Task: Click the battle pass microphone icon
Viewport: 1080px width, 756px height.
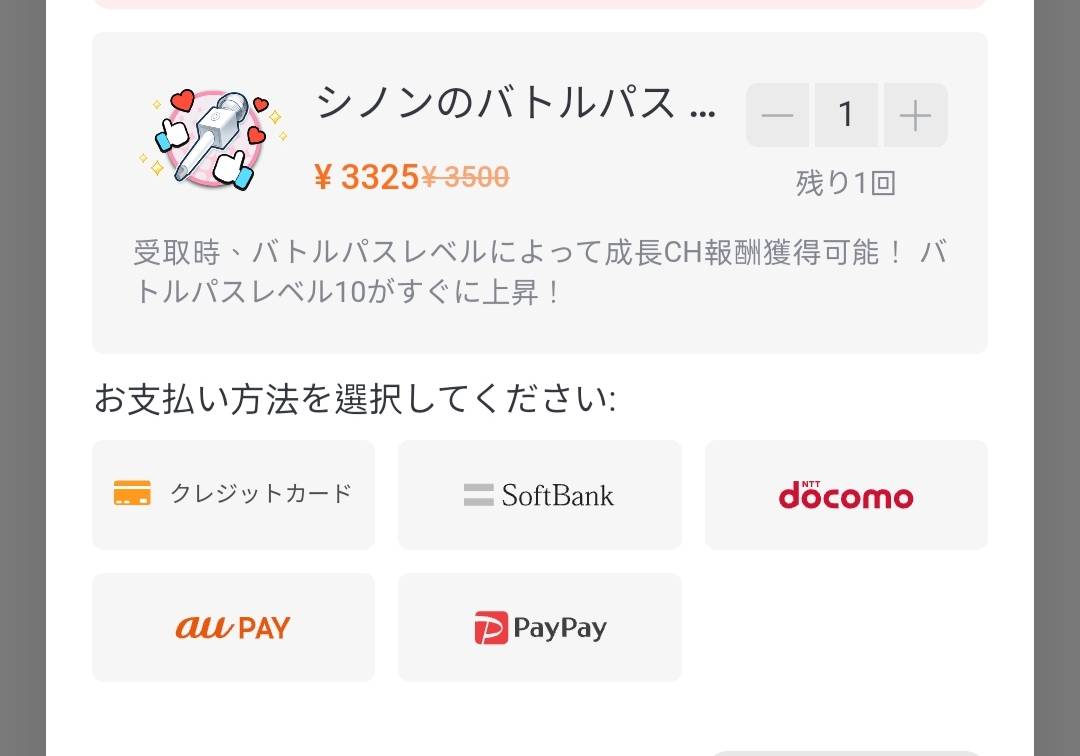Action: (x=212, y=140)
